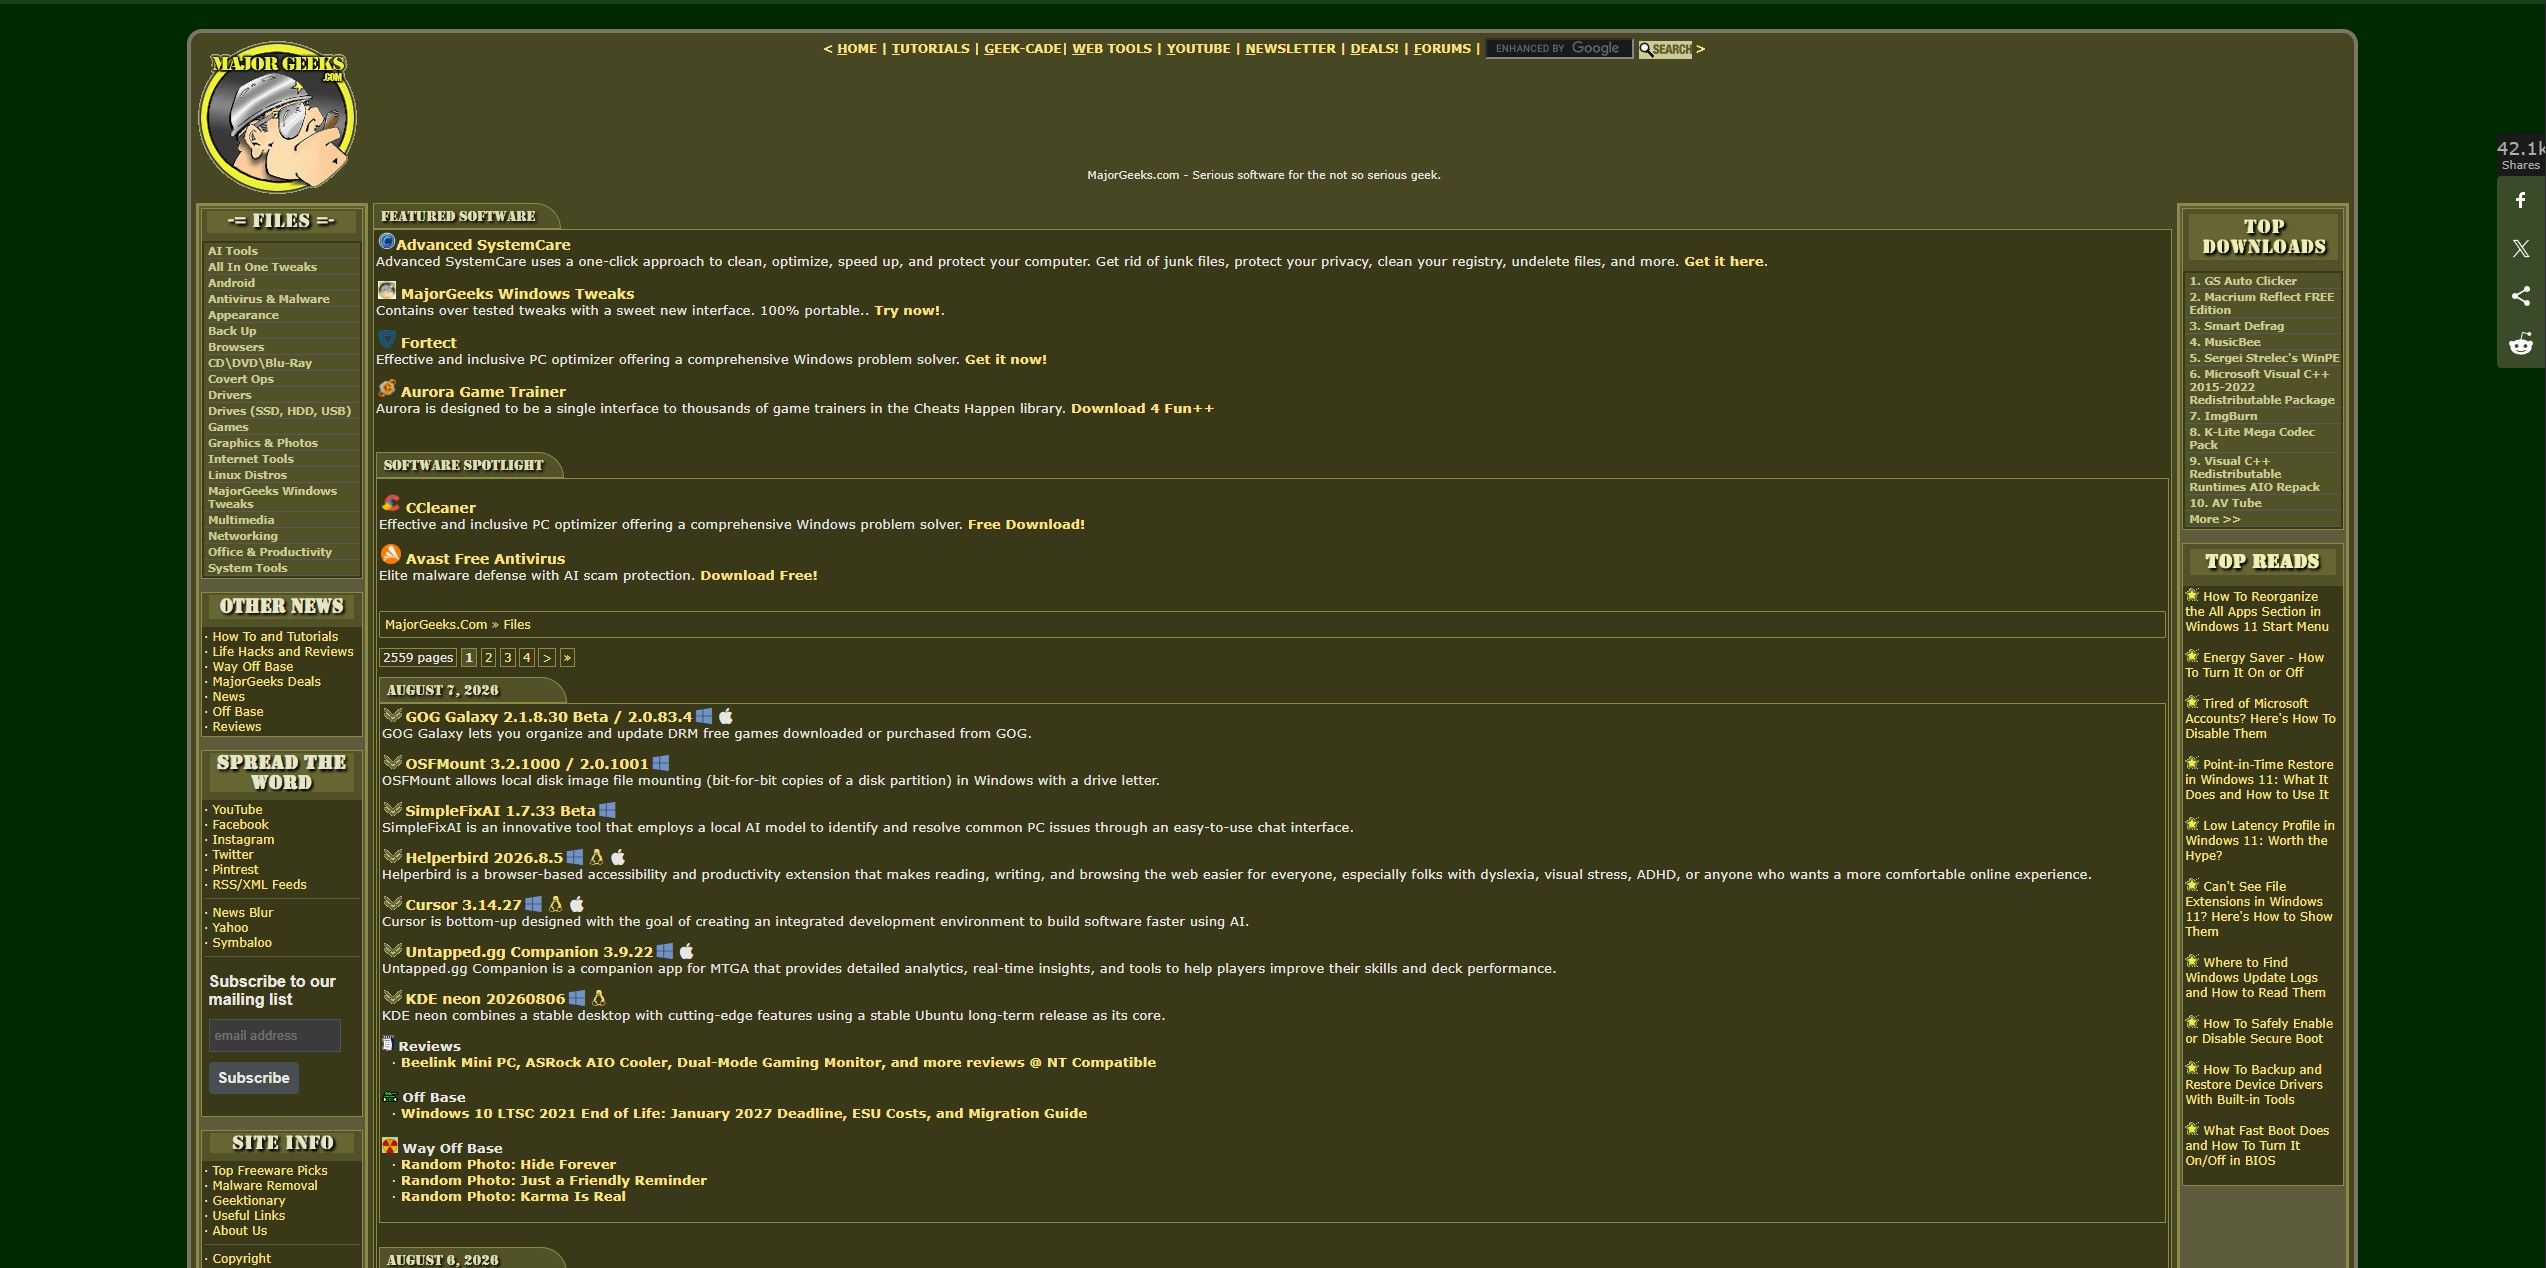
Task: Open Antivirus & Malware category
Action: [268, 299]
